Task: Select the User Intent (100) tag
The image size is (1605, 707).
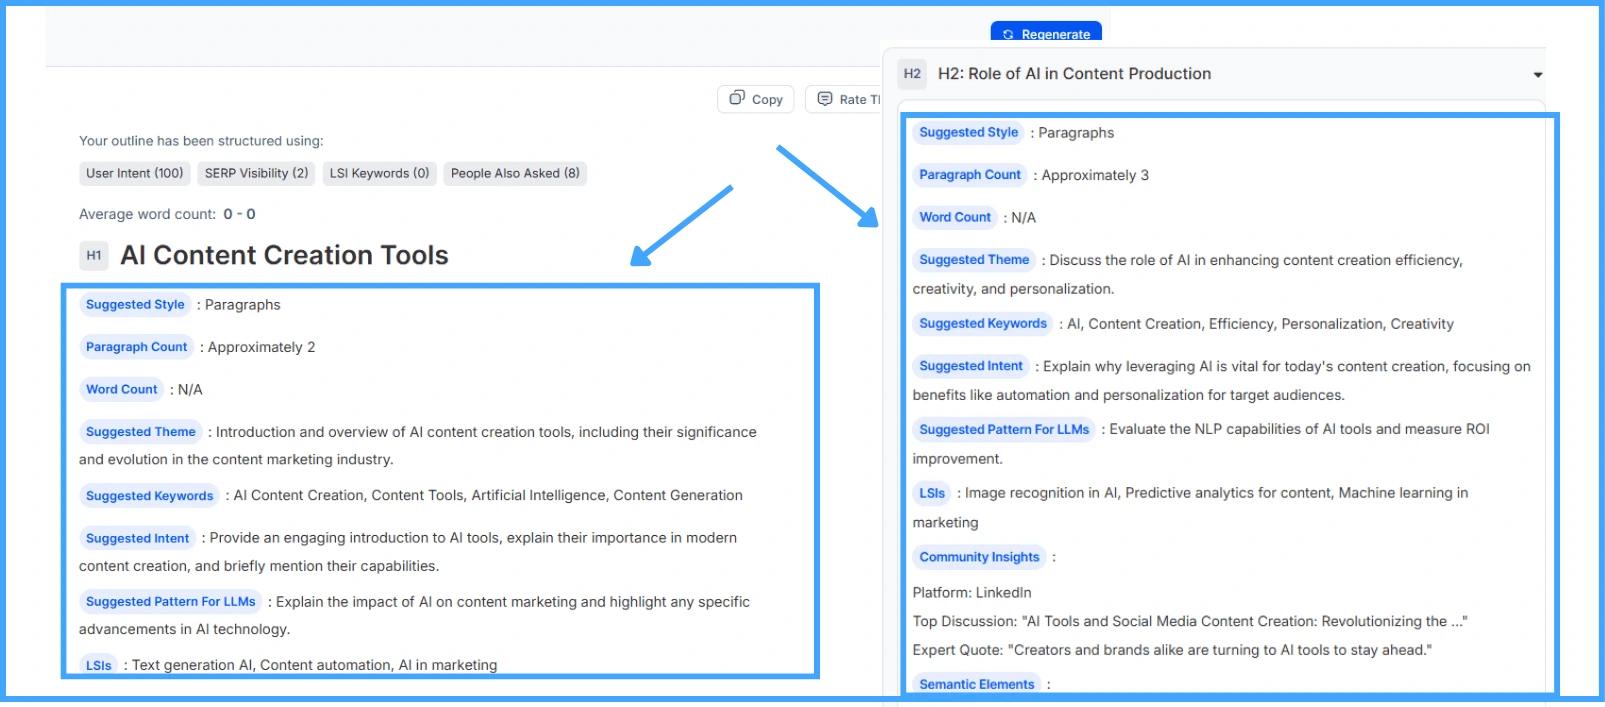Action: tap(135, 173)
